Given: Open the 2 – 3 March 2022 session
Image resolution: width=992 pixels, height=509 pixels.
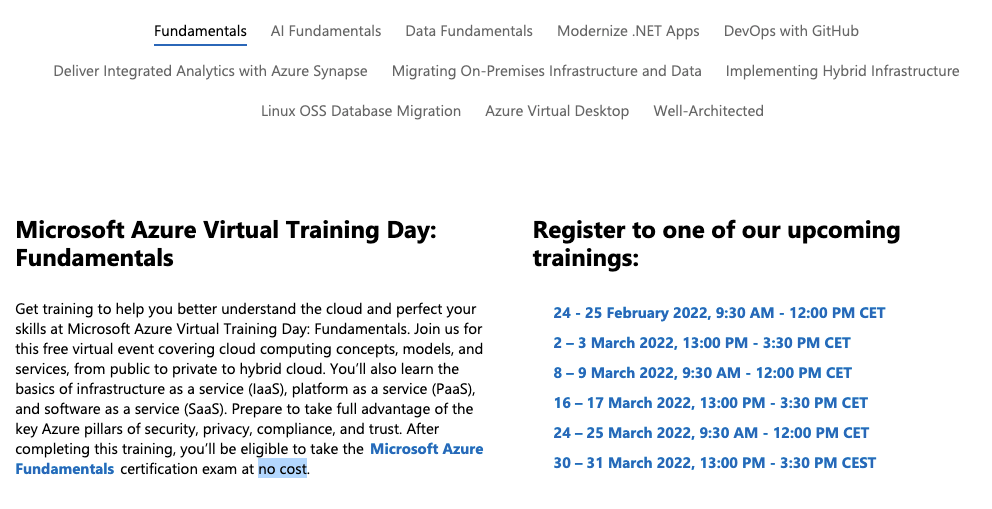Looking at the screenshot, I should [701, 343].
